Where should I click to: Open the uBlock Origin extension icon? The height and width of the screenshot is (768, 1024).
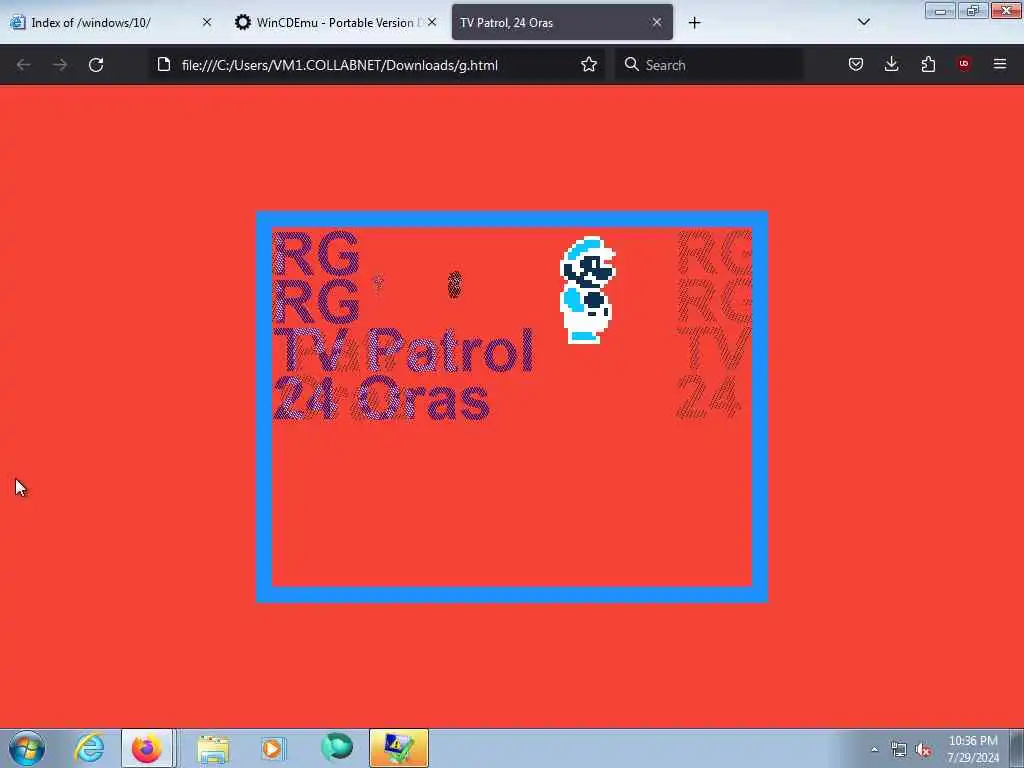click(964, 64)
